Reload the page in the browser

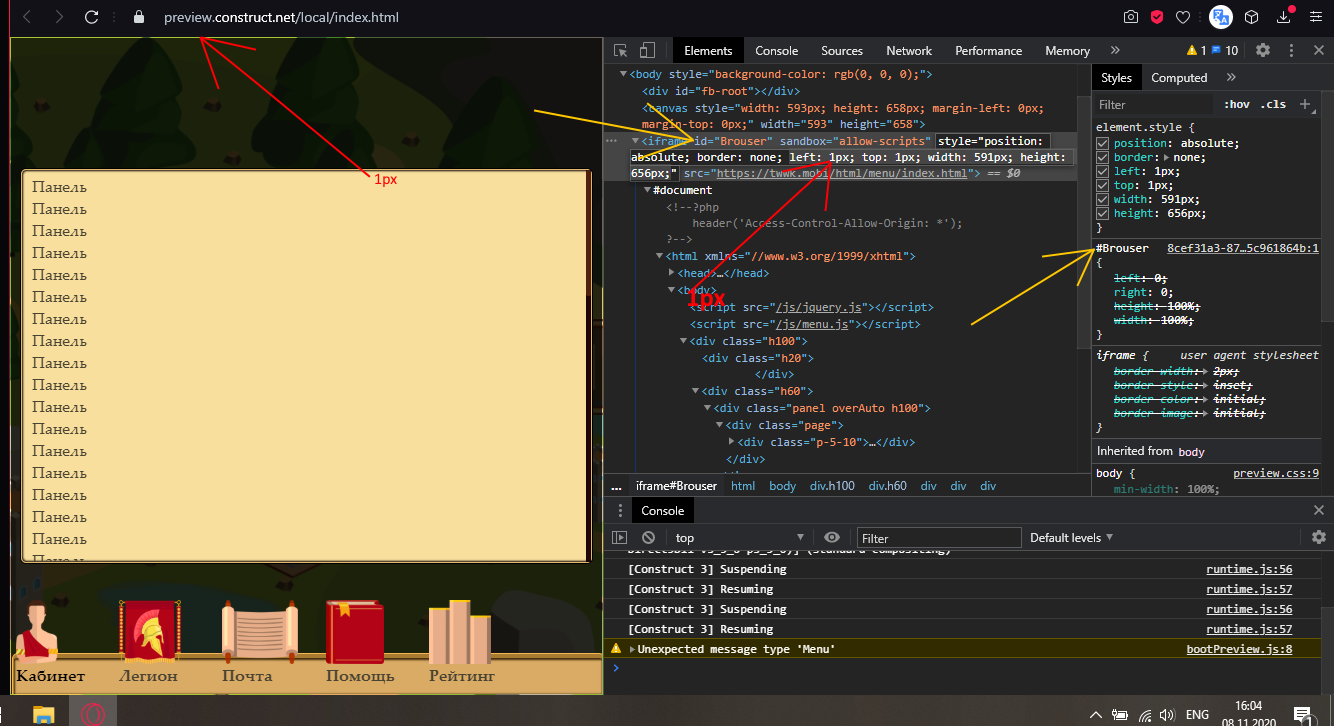point(91,17)
